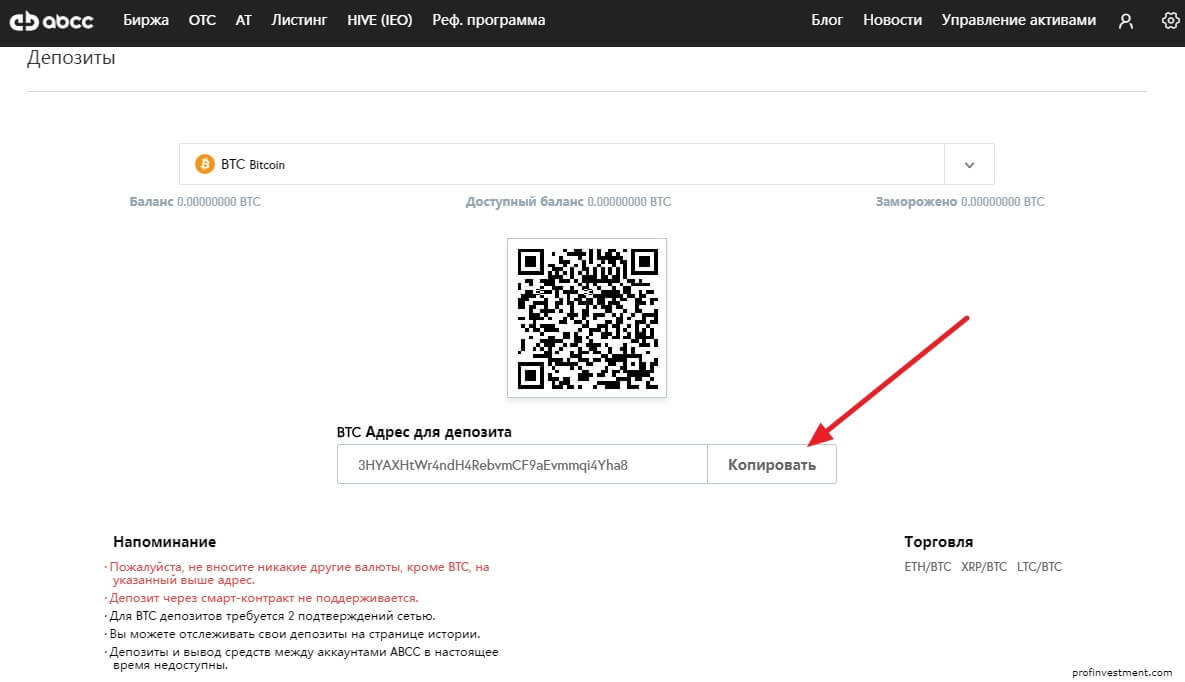The height and width of the screenshot is (682, 1185).
Task: Expand the BTC Bitcoin currency dropdown arrow
Action: coord(969,165)
